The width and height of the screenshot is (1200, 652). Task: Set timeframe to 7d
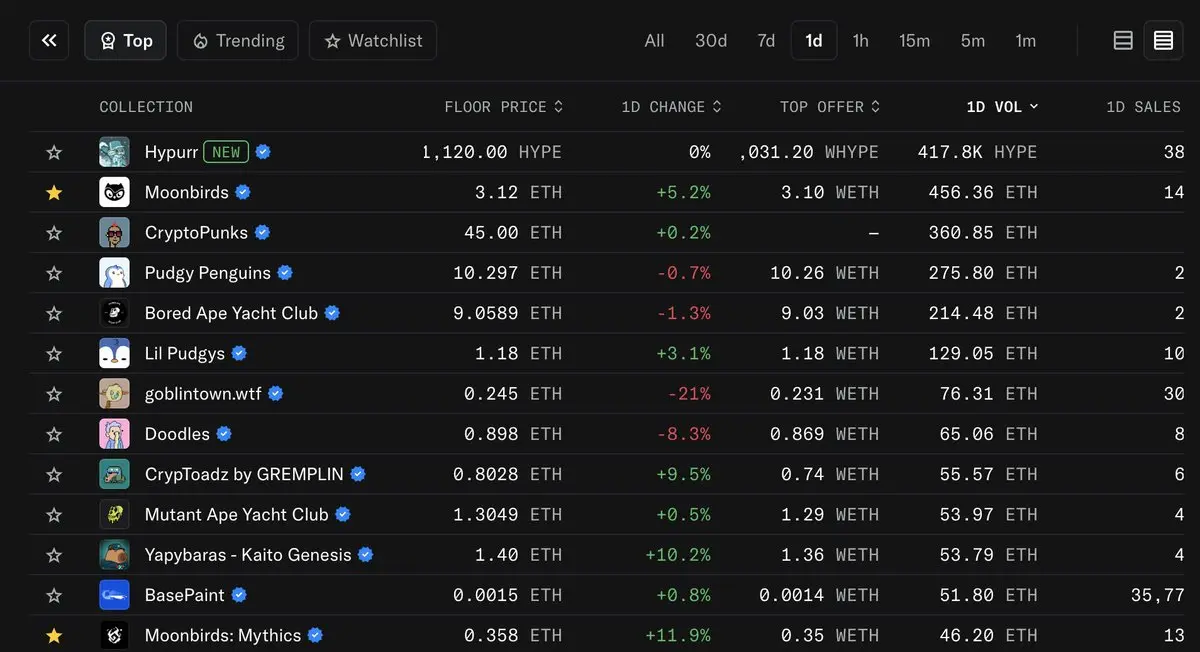pyautogui.click(x=766, y=41)
